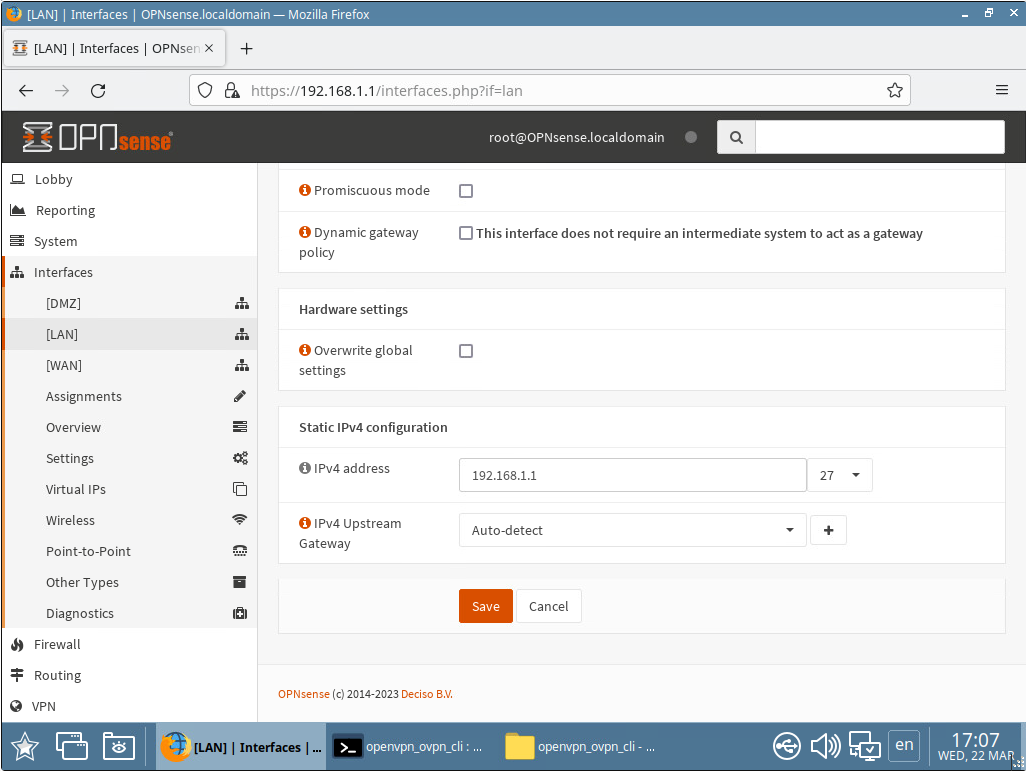Screen dimensions: 1026x771
Task: Click the IPv4 address input field
Action: [x=632, y=476]
